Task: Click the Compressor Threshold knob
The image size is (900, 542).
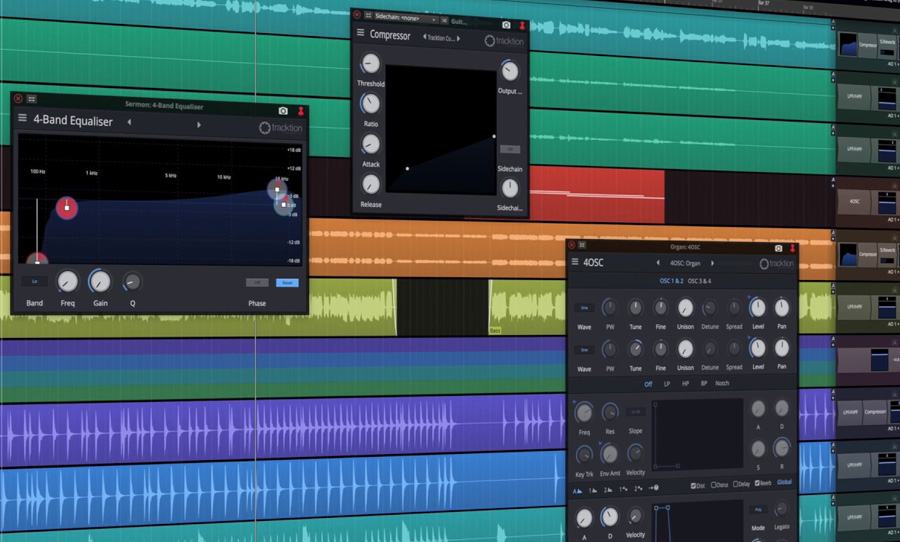Action: point(370,63)
